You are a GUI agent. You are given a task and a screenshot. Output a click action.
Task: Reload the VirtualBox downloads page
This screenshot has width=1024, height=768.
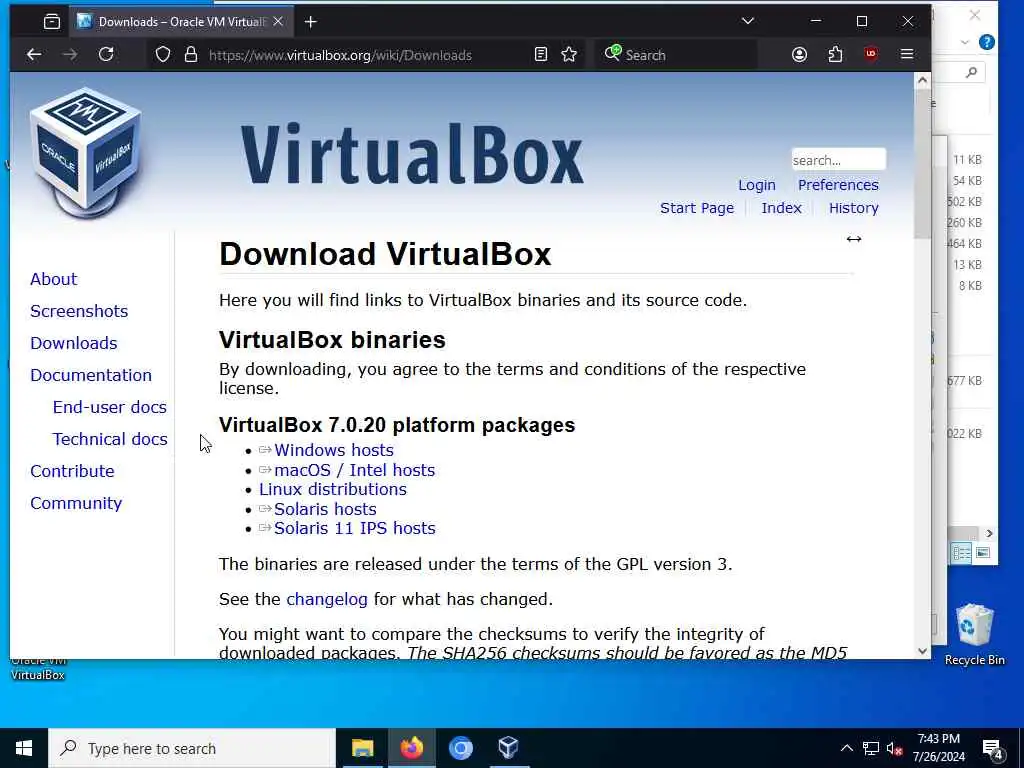click(x=106, y=55)
